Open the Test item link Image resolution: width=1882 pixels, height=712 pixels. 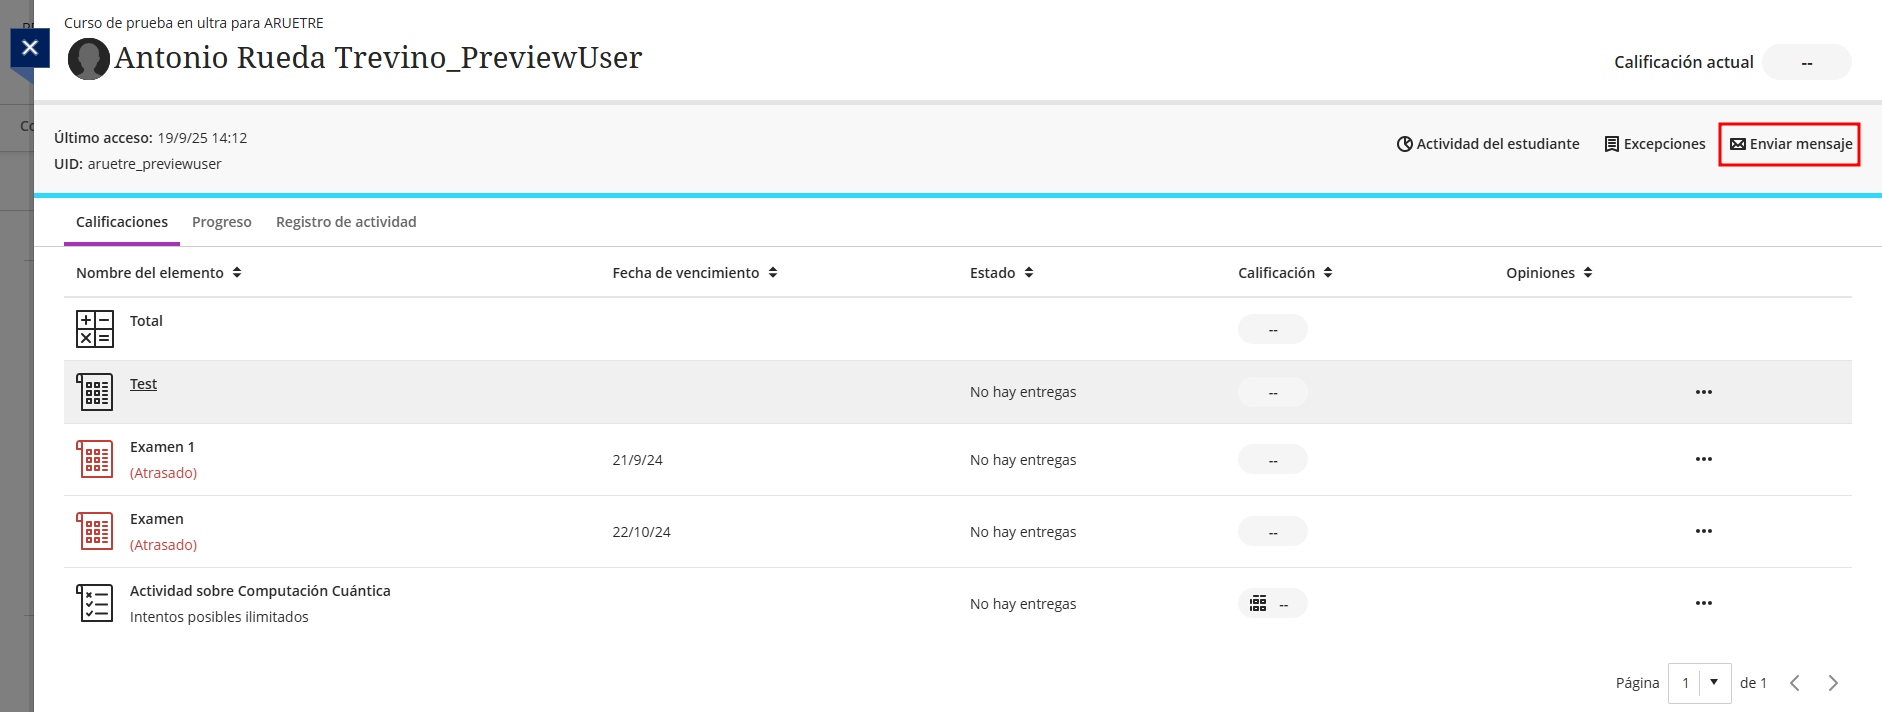coord(143,384)
